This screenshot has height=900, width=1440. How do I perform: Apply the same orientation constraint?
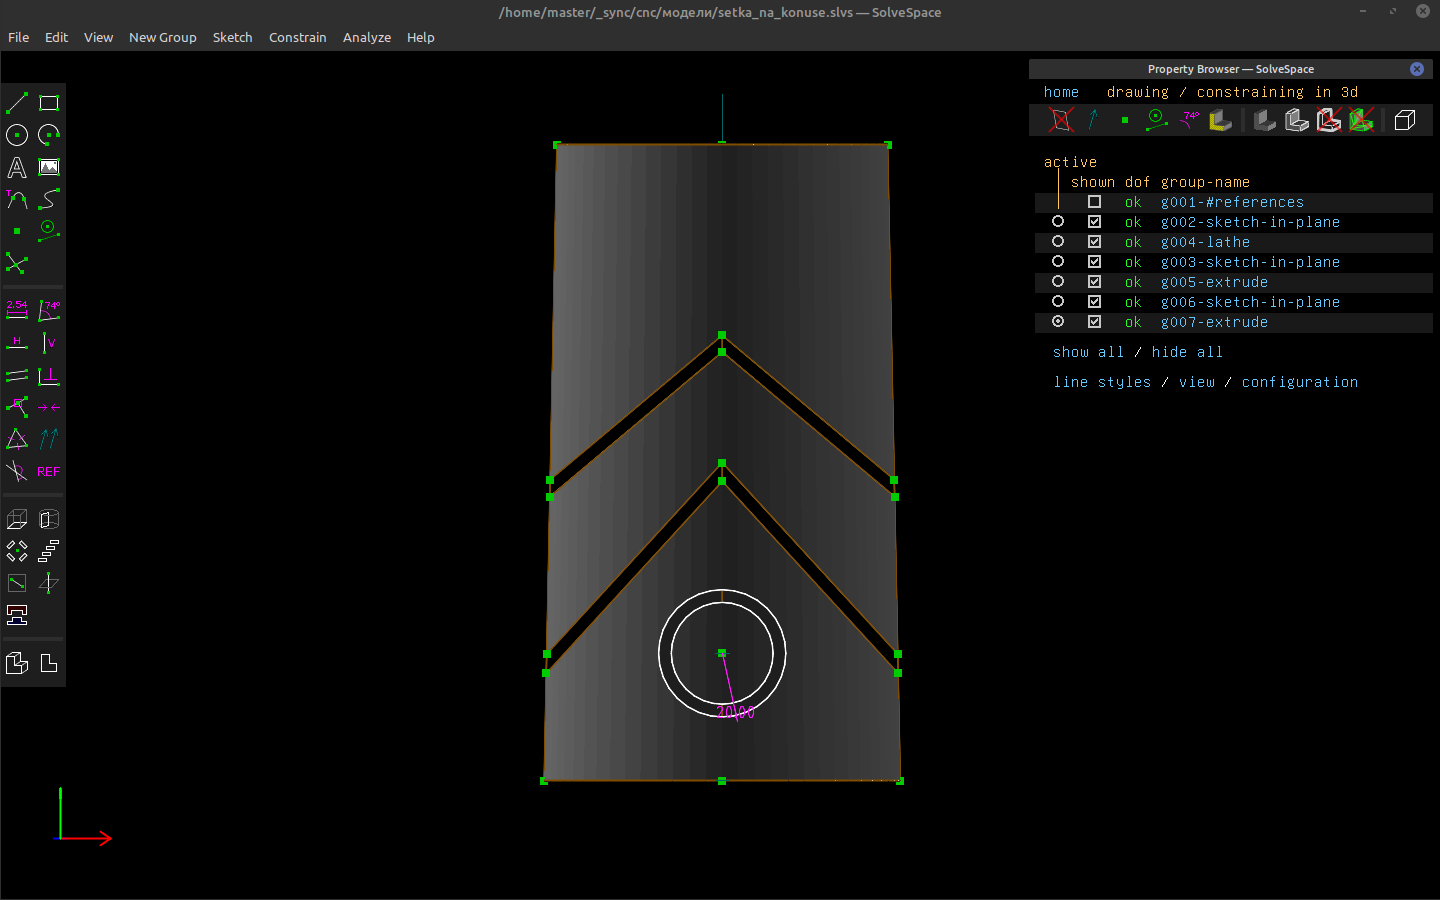coord(49,439)
